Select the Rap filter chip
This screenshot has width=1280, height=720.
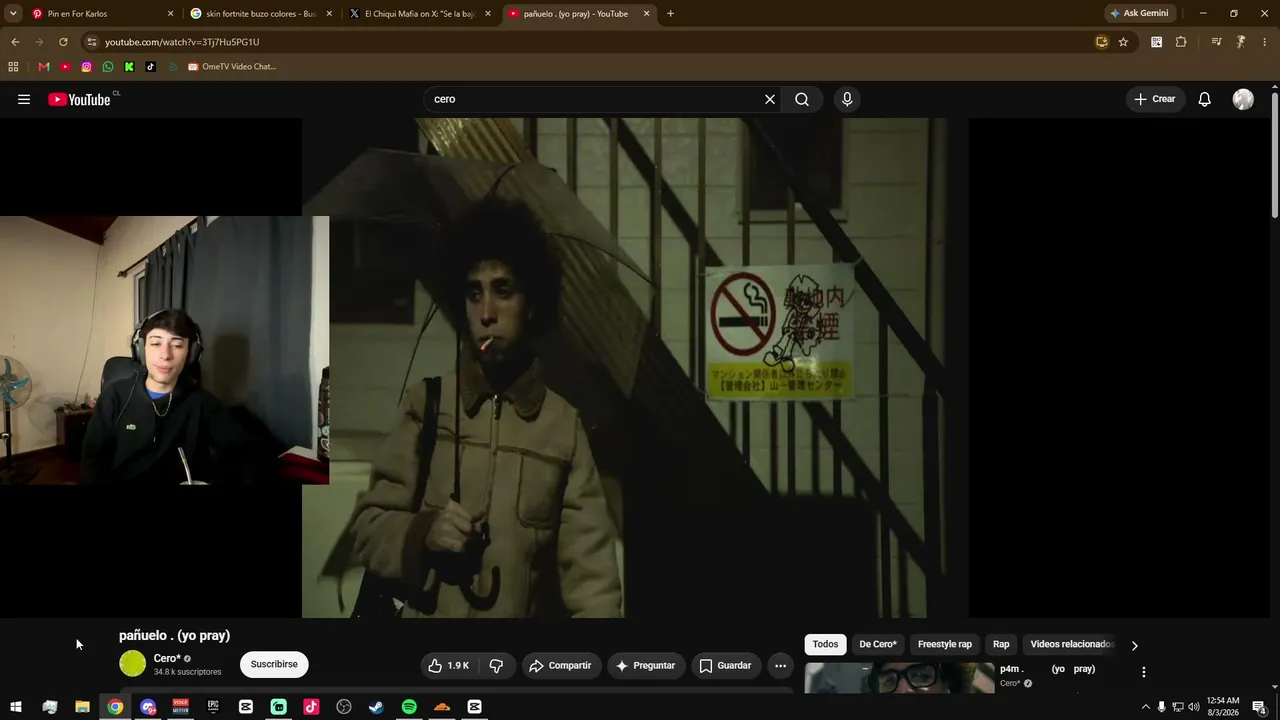coord(1001,644)
